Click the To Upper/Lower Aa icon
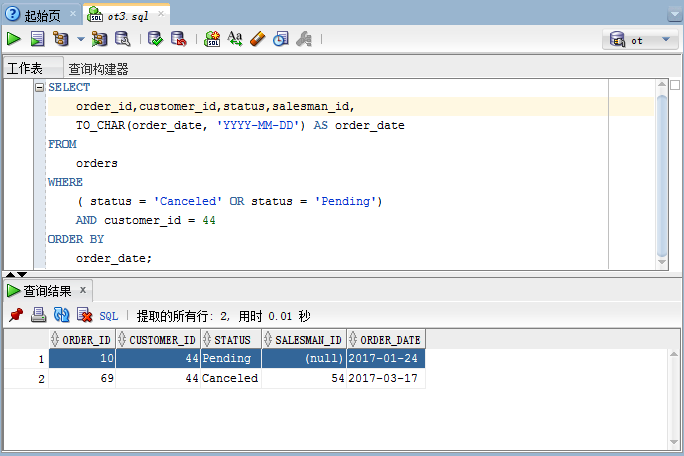684x456 pixels. point(235,39)
